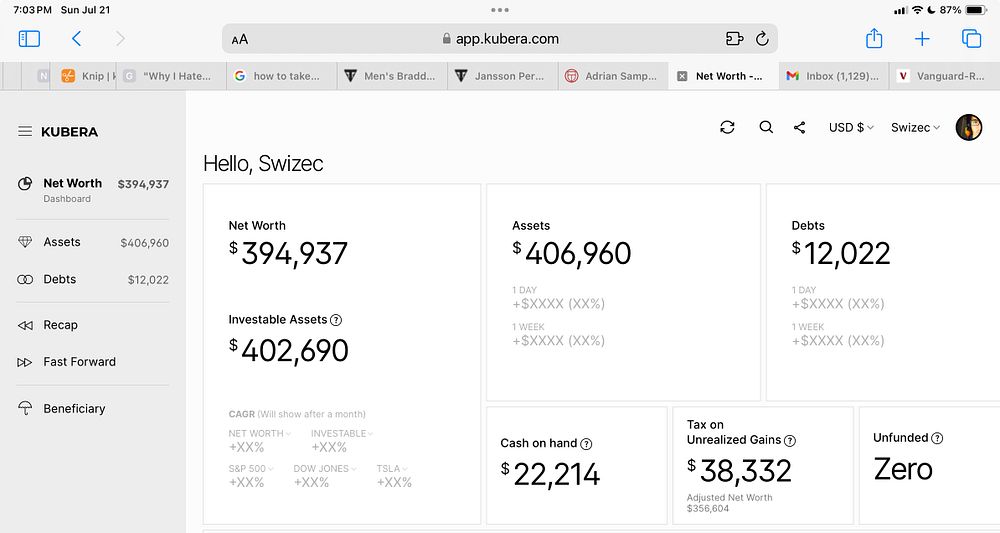Click the Wi-Fi status icon
The image size is (1000, 533).
(x=918, y=10)
